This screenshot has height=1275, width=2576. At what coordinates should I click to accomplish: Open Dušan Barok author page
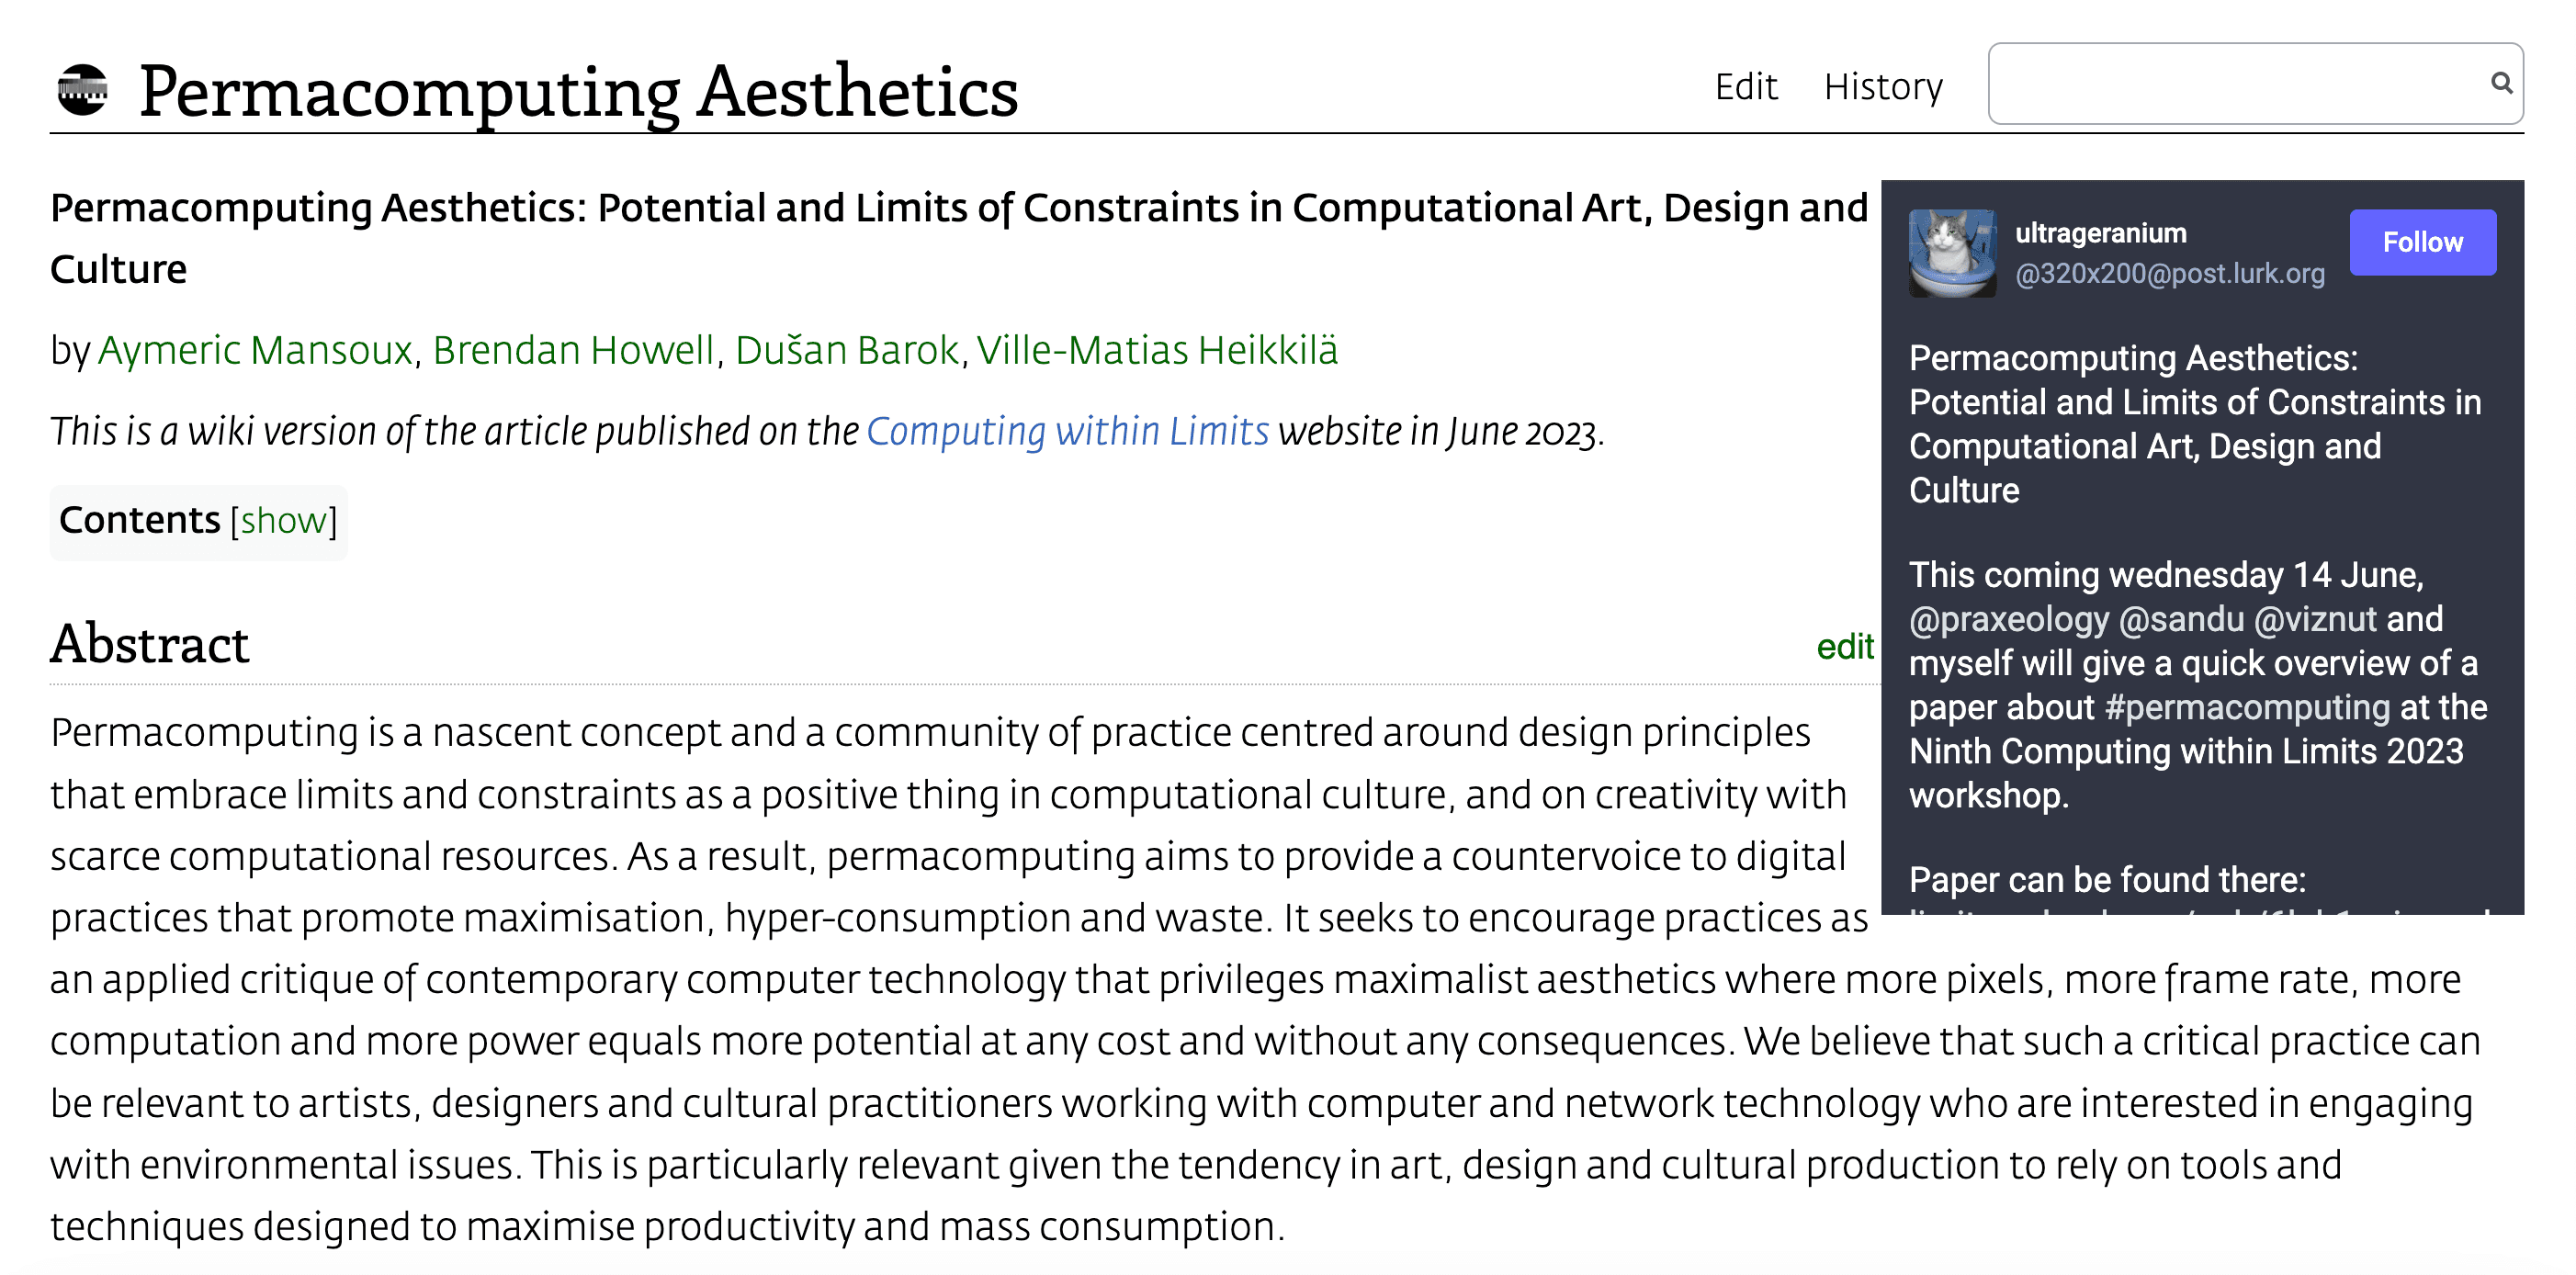(x=847, y=350)
